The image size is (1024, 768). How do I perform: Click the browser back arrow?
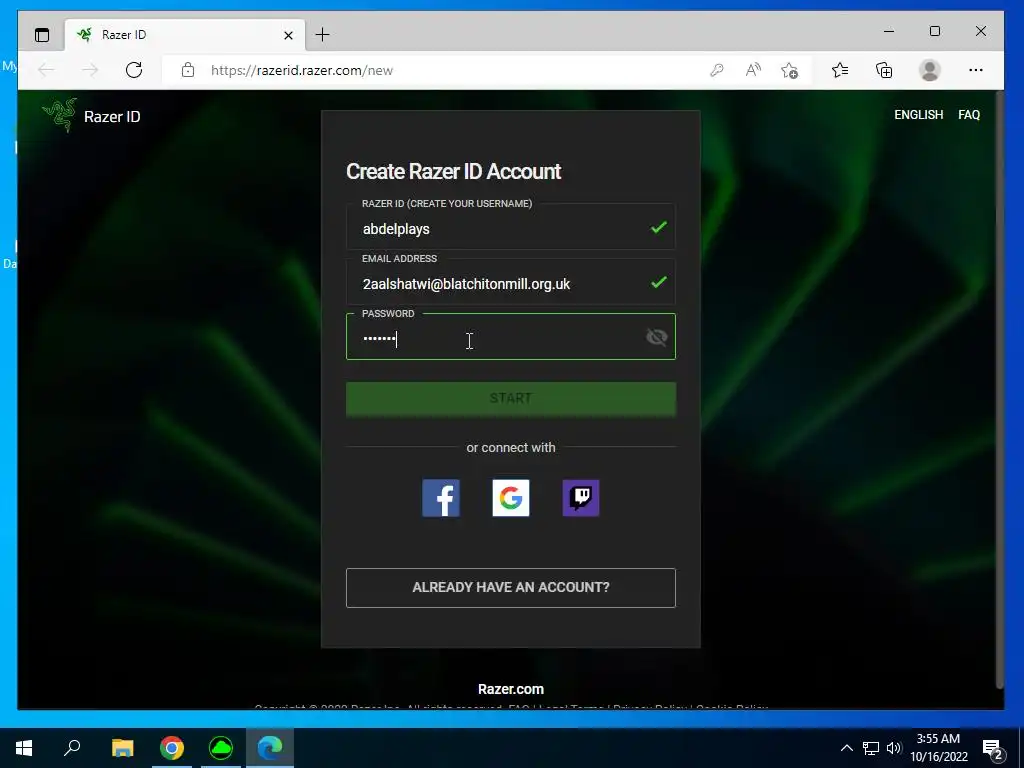[x=46, y=70]
